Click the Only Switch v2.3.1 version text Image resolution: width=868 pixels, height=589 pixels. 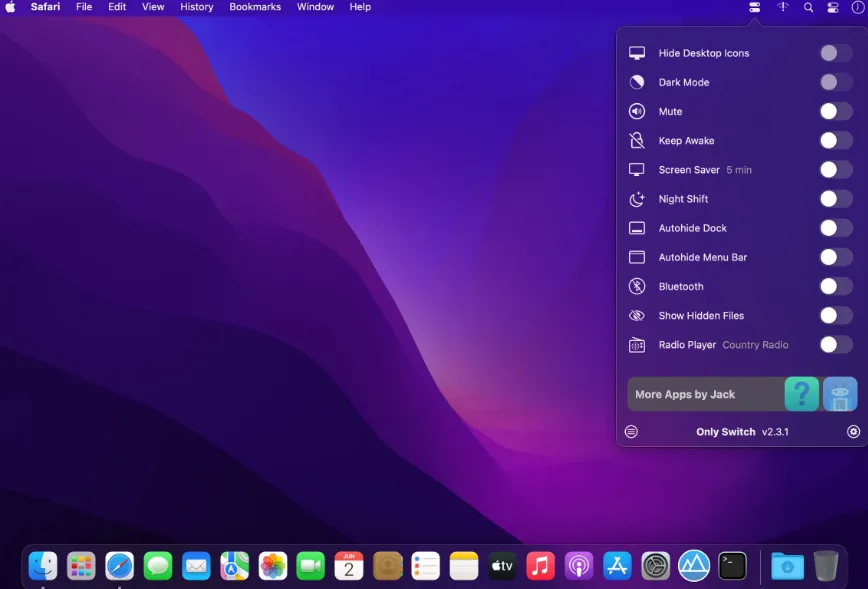(742, 432)
